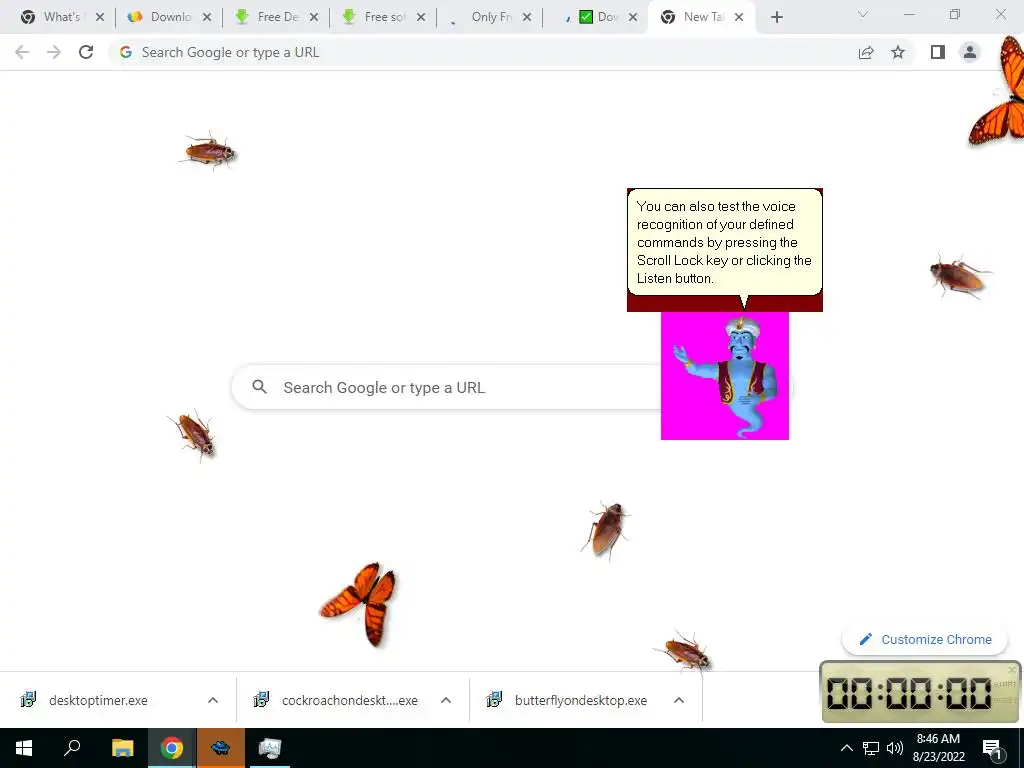Open the downloaded desktoptimer.exe file
The image size is (1024, 768).
click(98, 700)
